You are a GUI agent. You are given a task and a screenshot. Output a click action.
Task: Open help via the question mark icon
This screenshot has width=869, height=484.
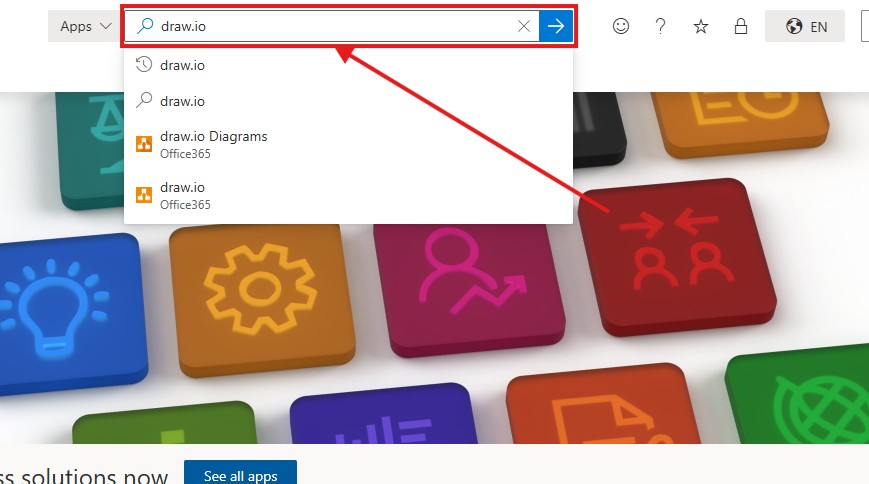(x=660, y=26)
